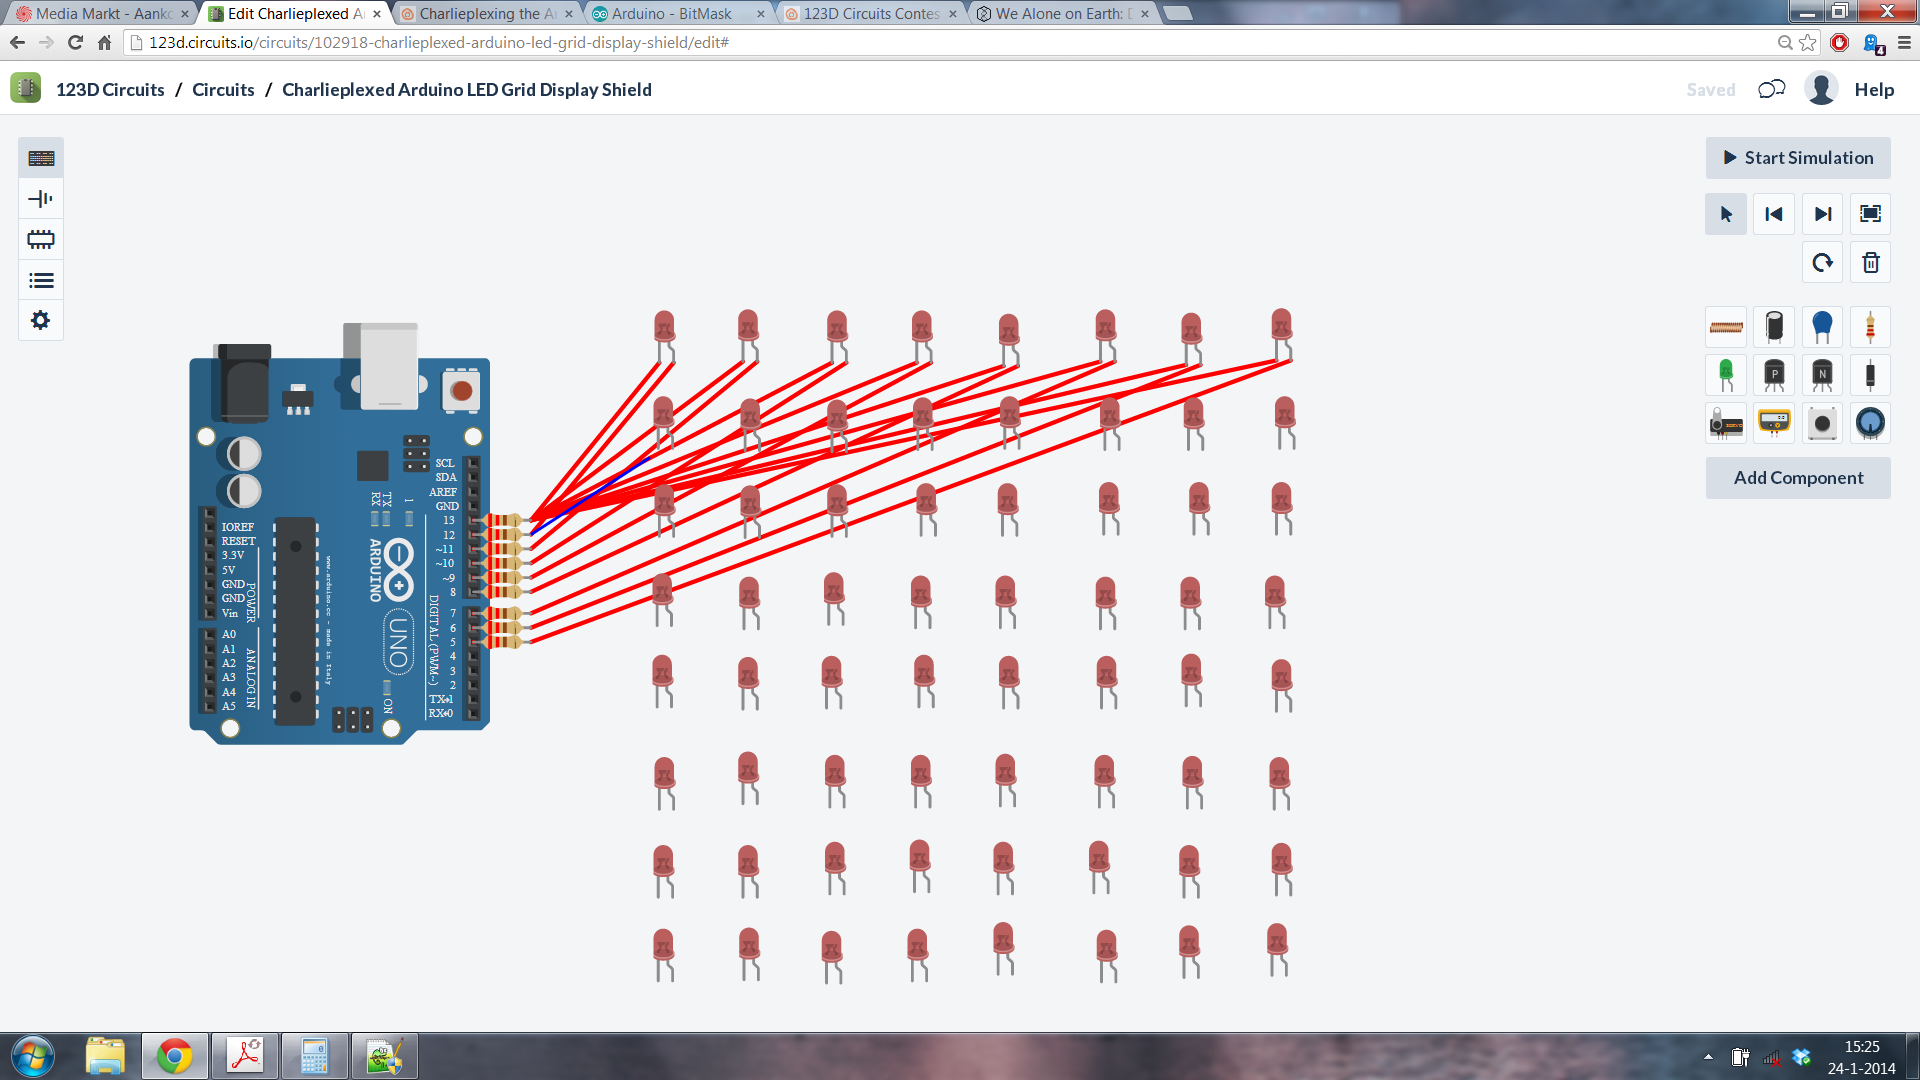1920x1080 pixels.
Task: Bookmark the page with the star
Action: 1806,43
